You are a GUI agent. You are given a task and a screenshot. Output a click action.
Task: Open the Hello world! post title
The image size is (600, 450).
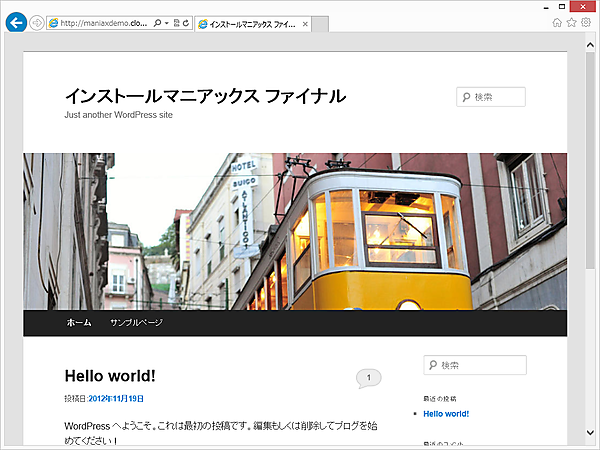click(x=110, y=376)
